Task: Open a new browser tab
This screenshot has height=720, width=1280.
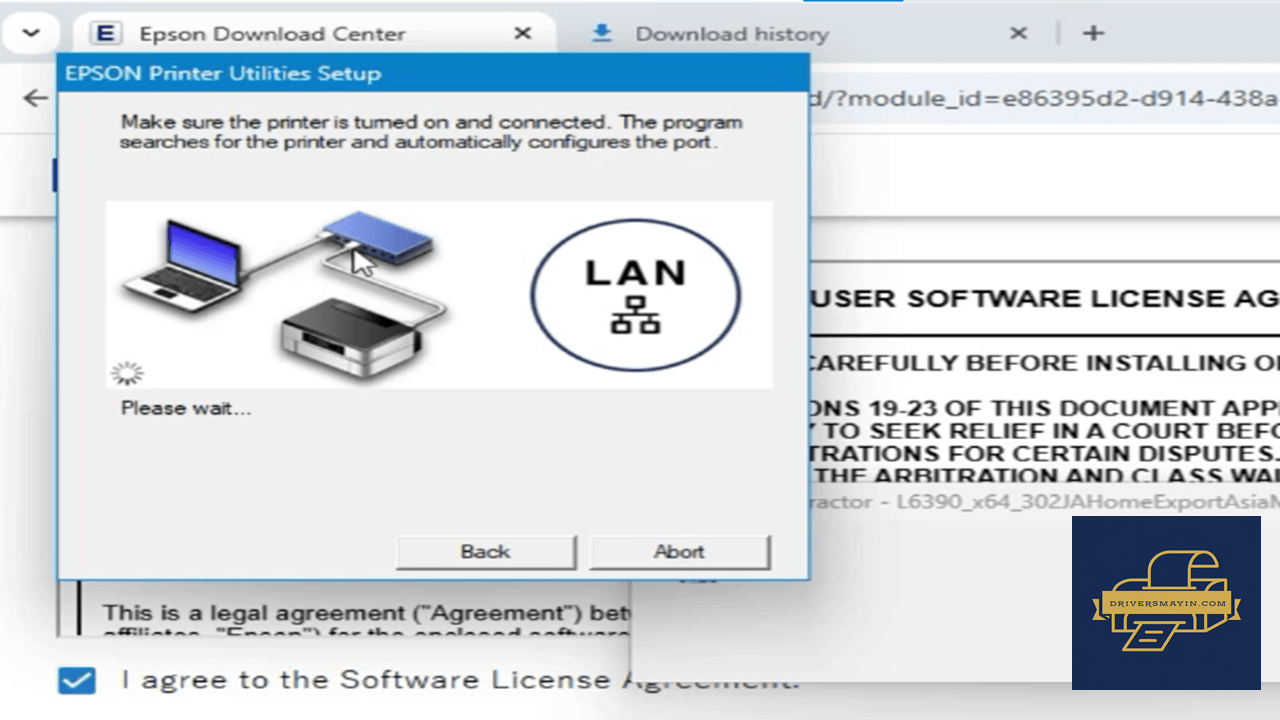Action: point(1093,34)
